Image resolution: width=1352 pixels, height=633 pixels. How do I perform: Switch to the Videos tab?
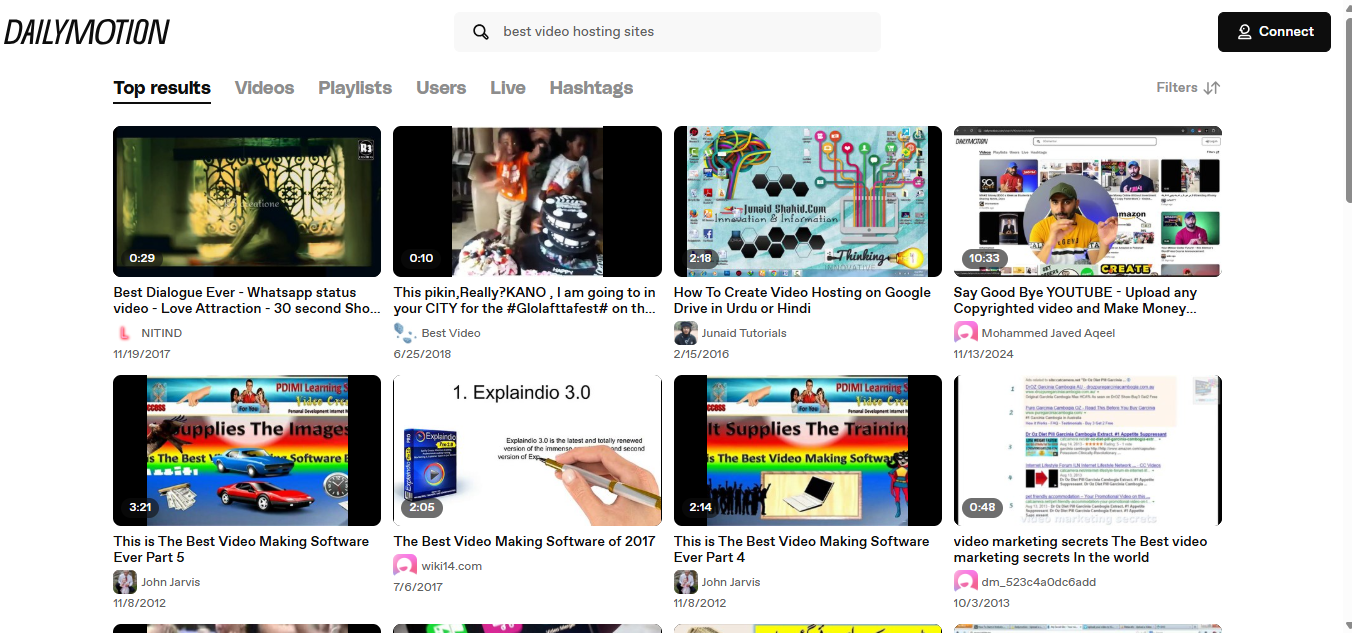coord(264,88)
